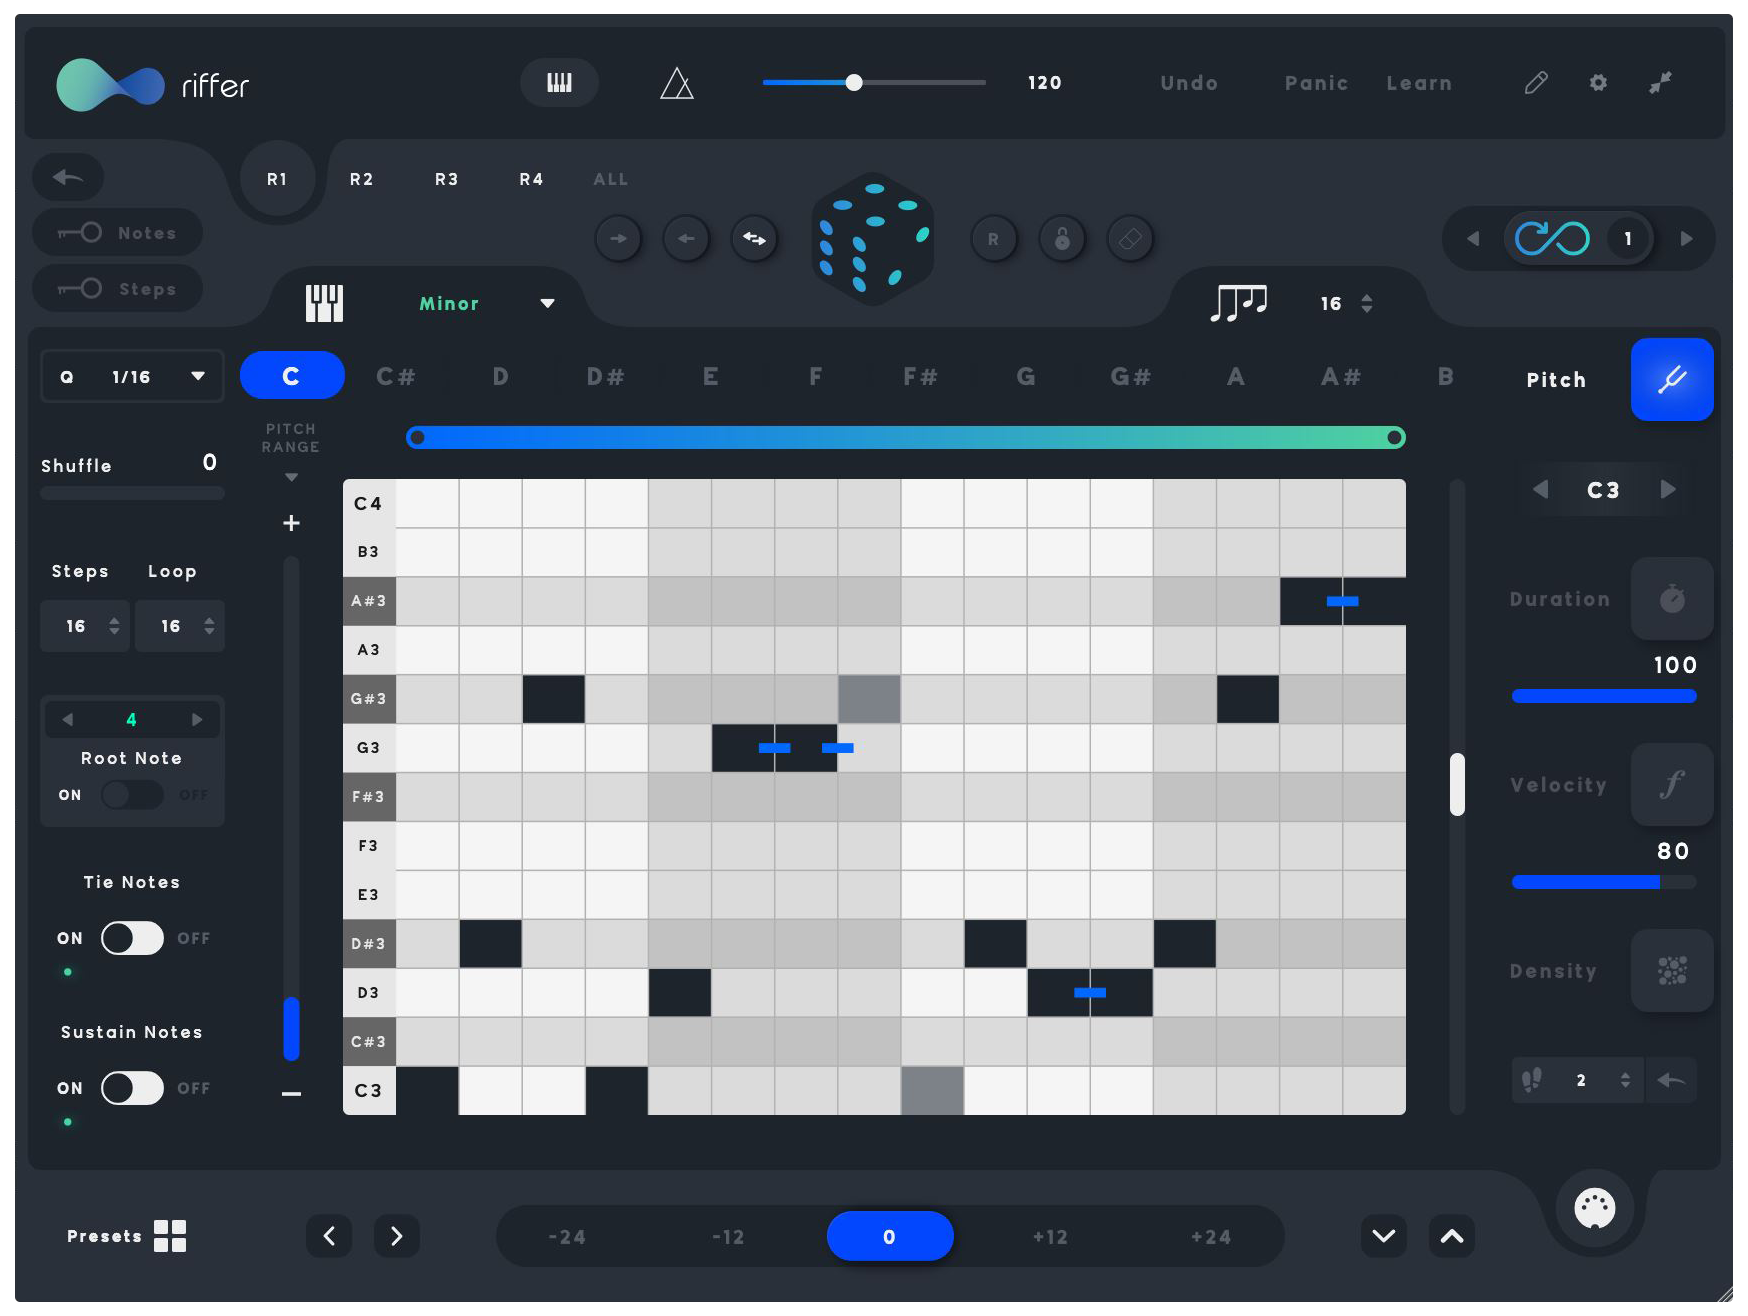Select the Velocity forte icon
Image resolution: width=1748 pixels, height=1316 pixels.
coord(1671,784)
